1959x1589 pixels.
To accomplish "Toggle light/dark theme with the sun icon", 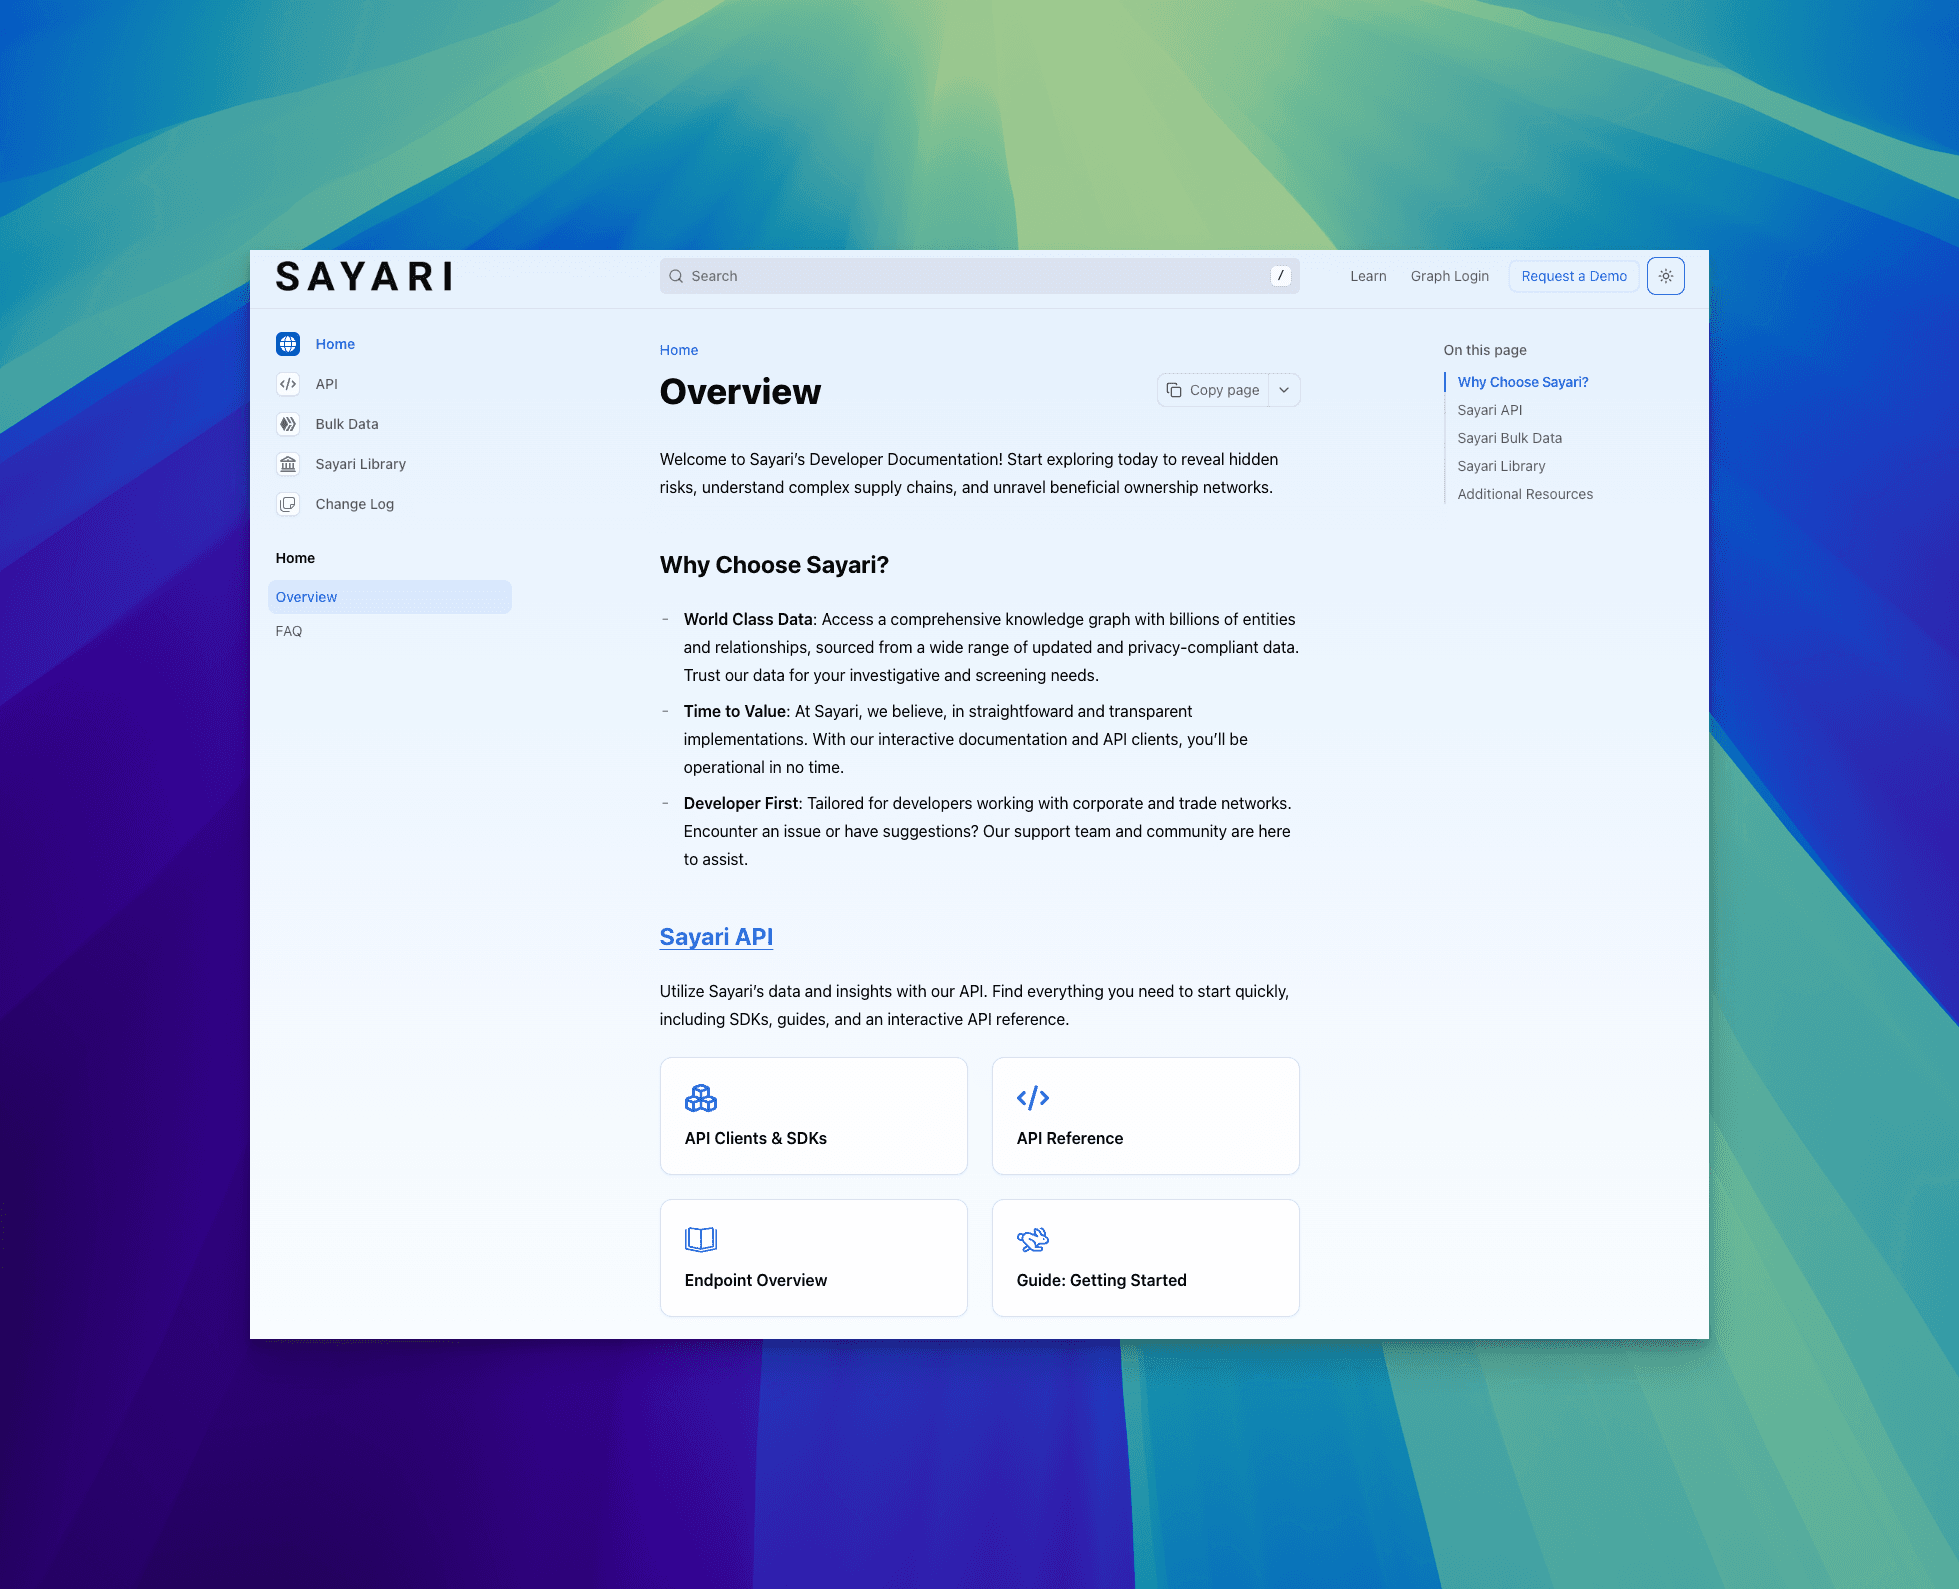I will click(1665, 276).
